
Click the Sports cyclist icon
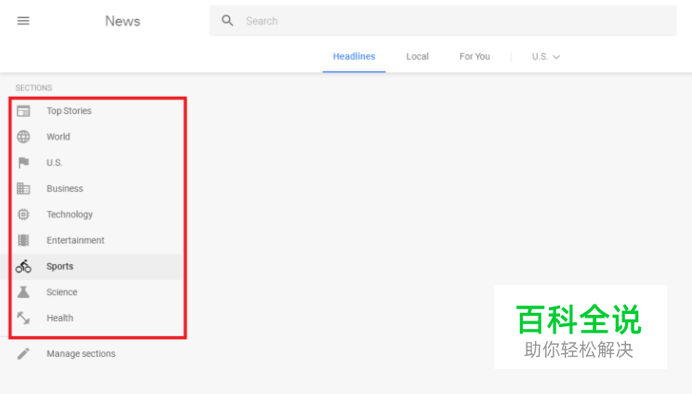pos(23,266)
